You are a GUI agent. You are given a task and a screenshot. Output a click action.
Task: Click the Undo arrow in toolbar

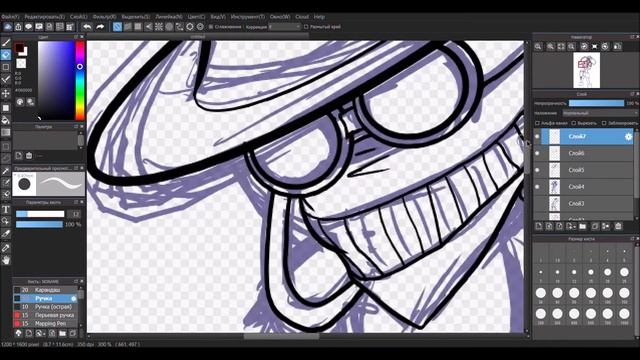click(87, 27)
